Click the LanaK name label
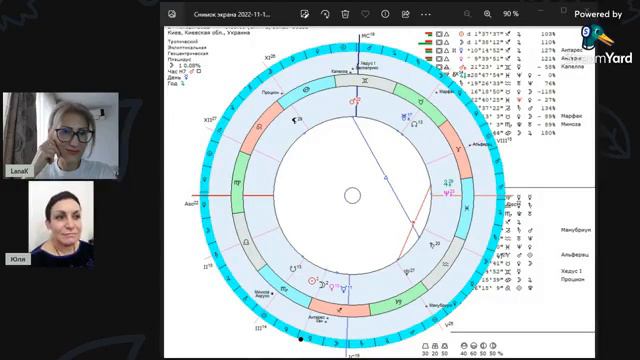640x360 pixels. (x=19, y=171)
